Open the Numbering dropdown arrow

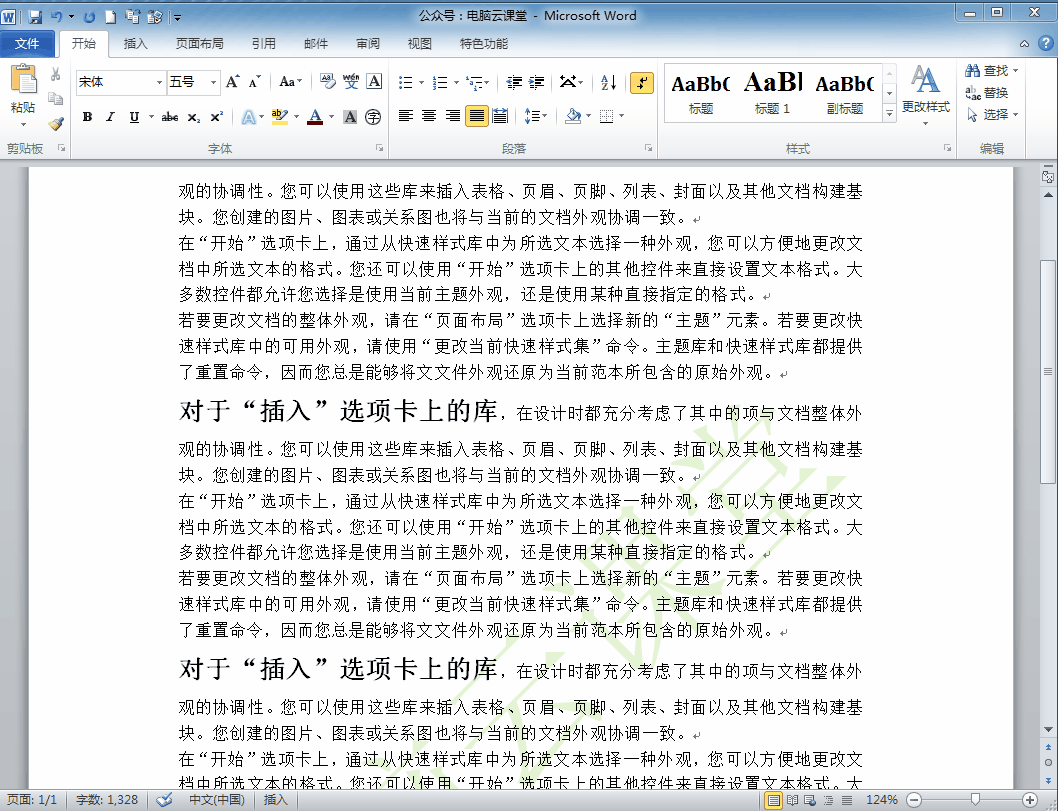457,83
